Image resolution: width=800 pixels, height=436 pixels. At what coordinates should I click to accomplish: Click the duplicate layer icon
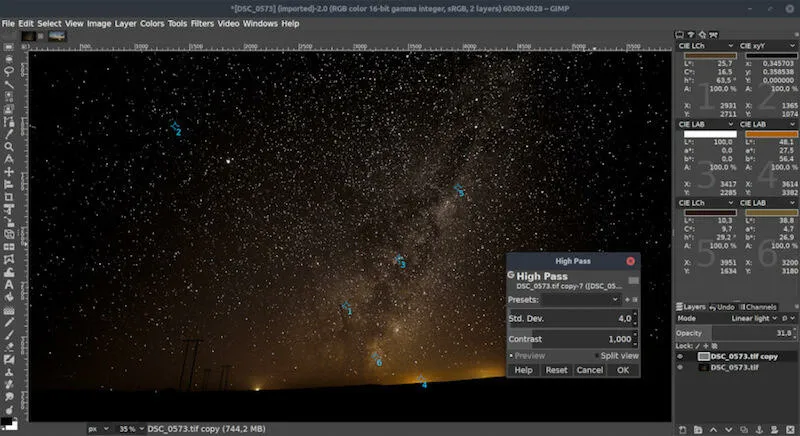(743, 428)
